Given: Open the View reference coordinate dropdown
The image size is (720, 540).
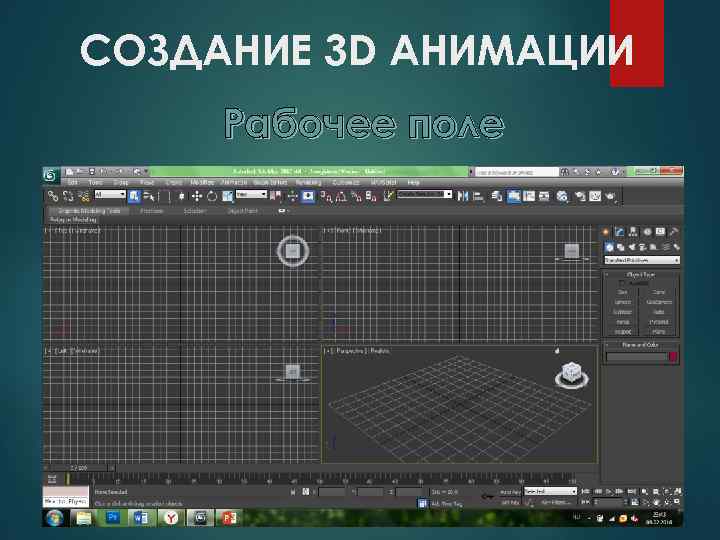Looking at the screenshot, I should click(251, 194).
